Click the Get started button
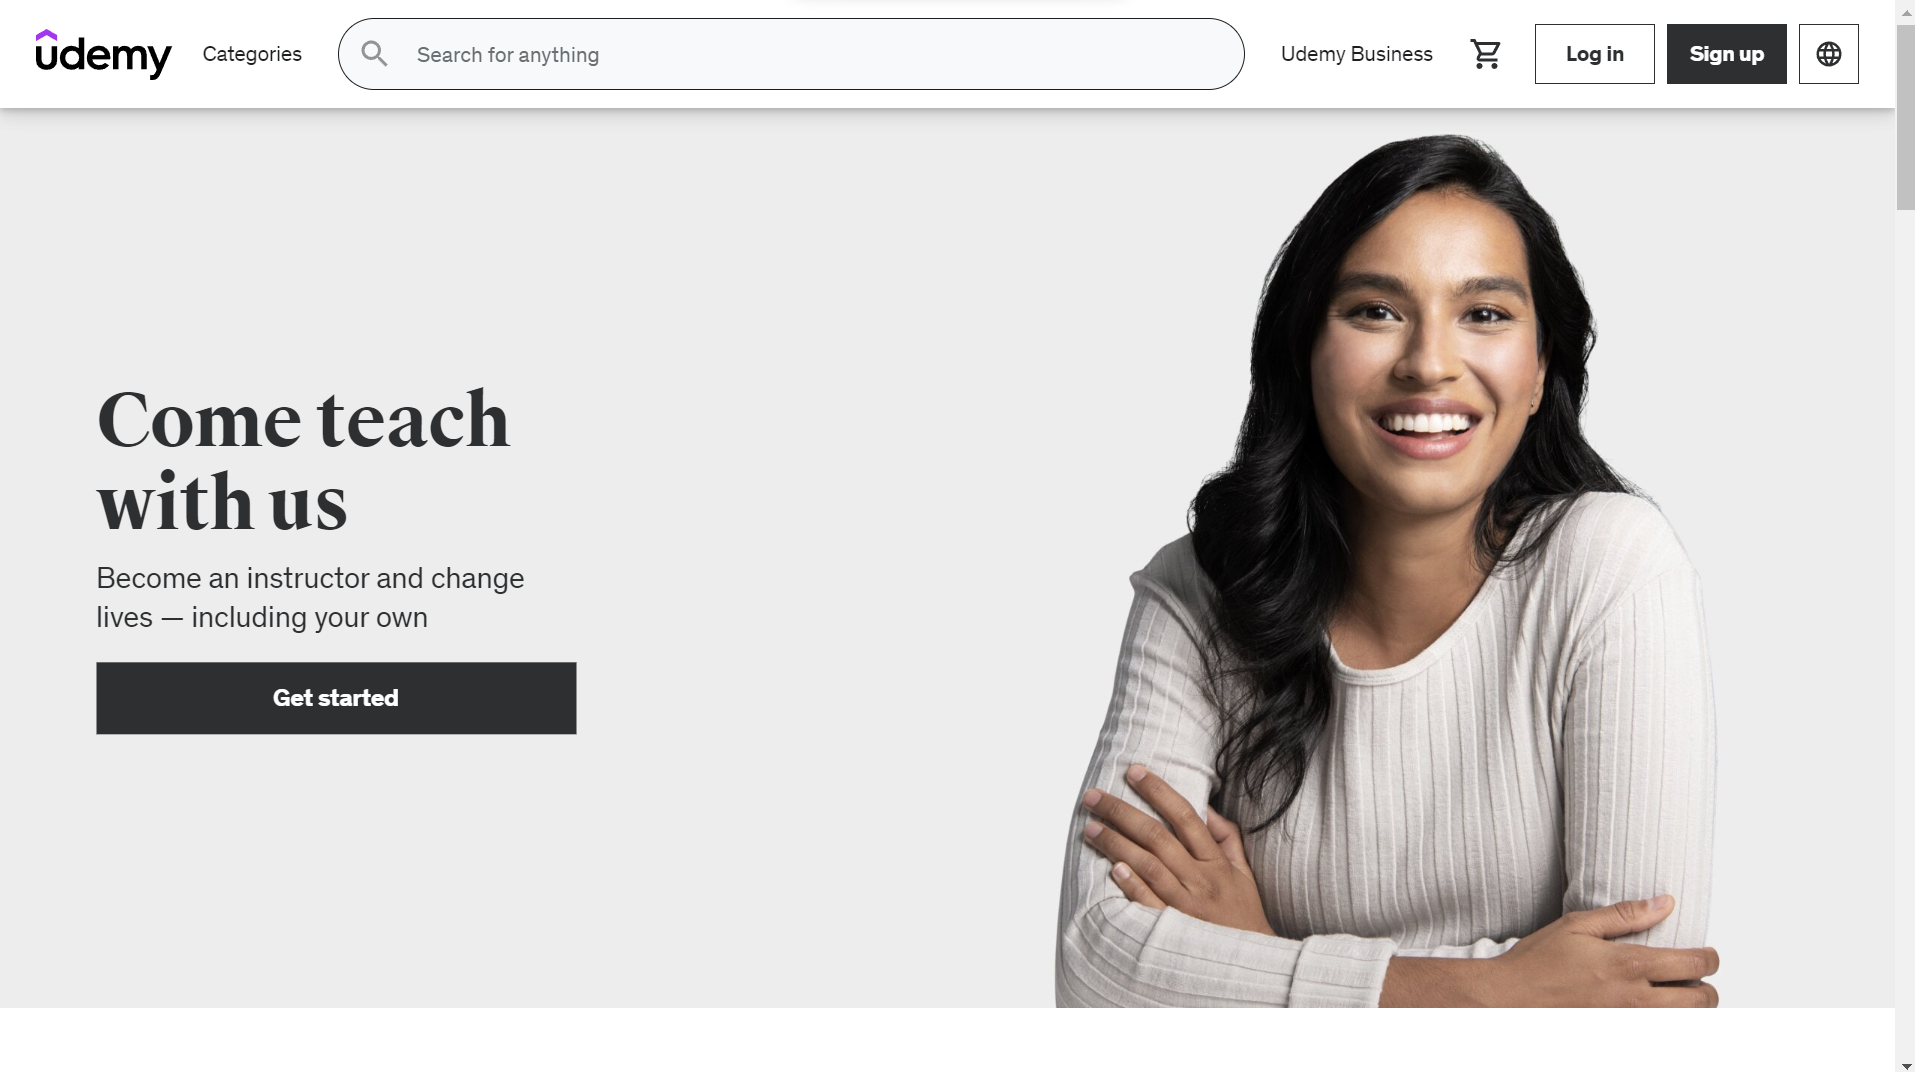Viewport: 1915px width, 1072px height. coord(336,698)
